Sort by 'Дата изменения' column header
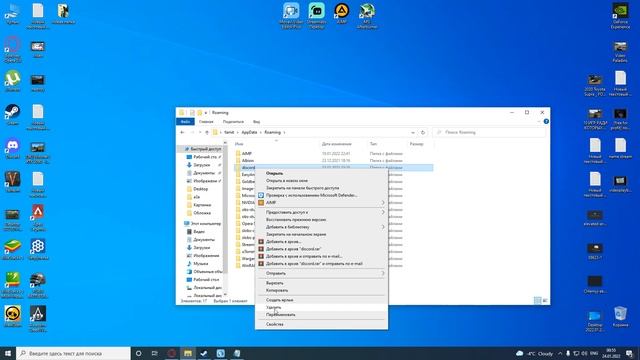This screenshot has width=640, height=360. coord(337,144)
